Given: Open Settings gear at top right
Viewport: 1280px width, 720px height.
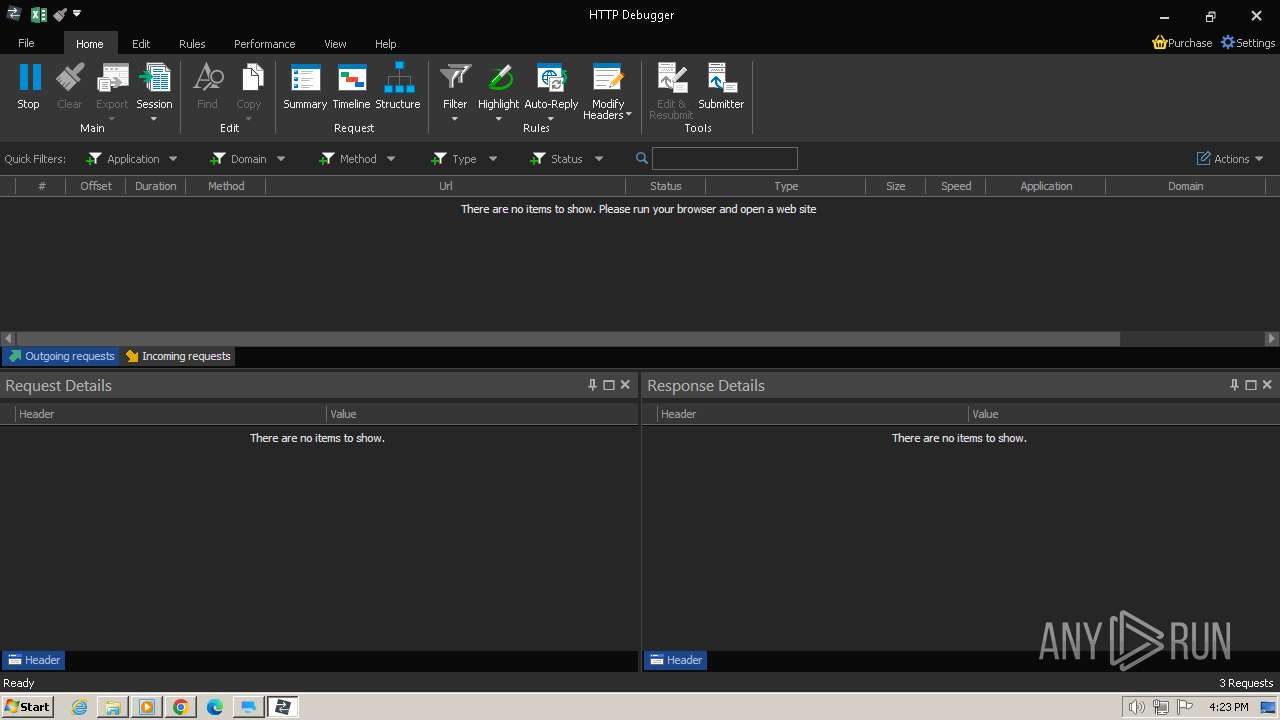Looking at the screenshot, I should click(1248, 43).
